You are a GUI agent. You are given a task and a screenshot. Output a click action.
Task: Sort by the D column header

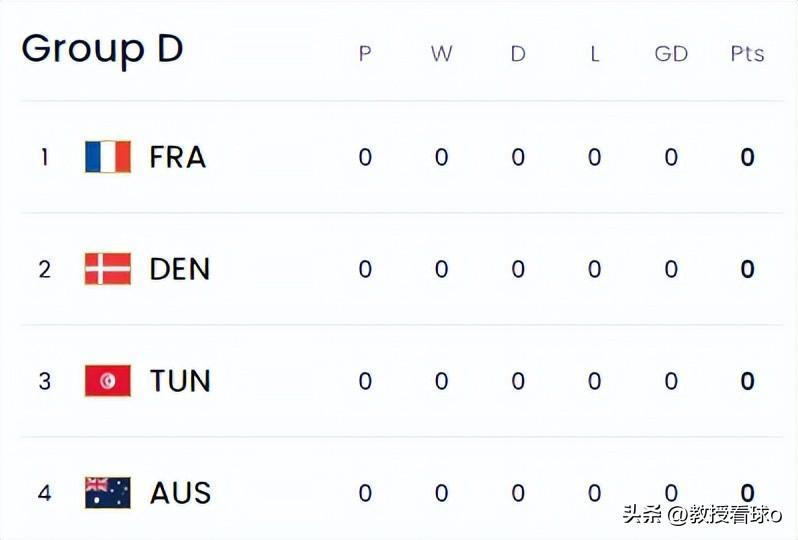pos(518,53)
